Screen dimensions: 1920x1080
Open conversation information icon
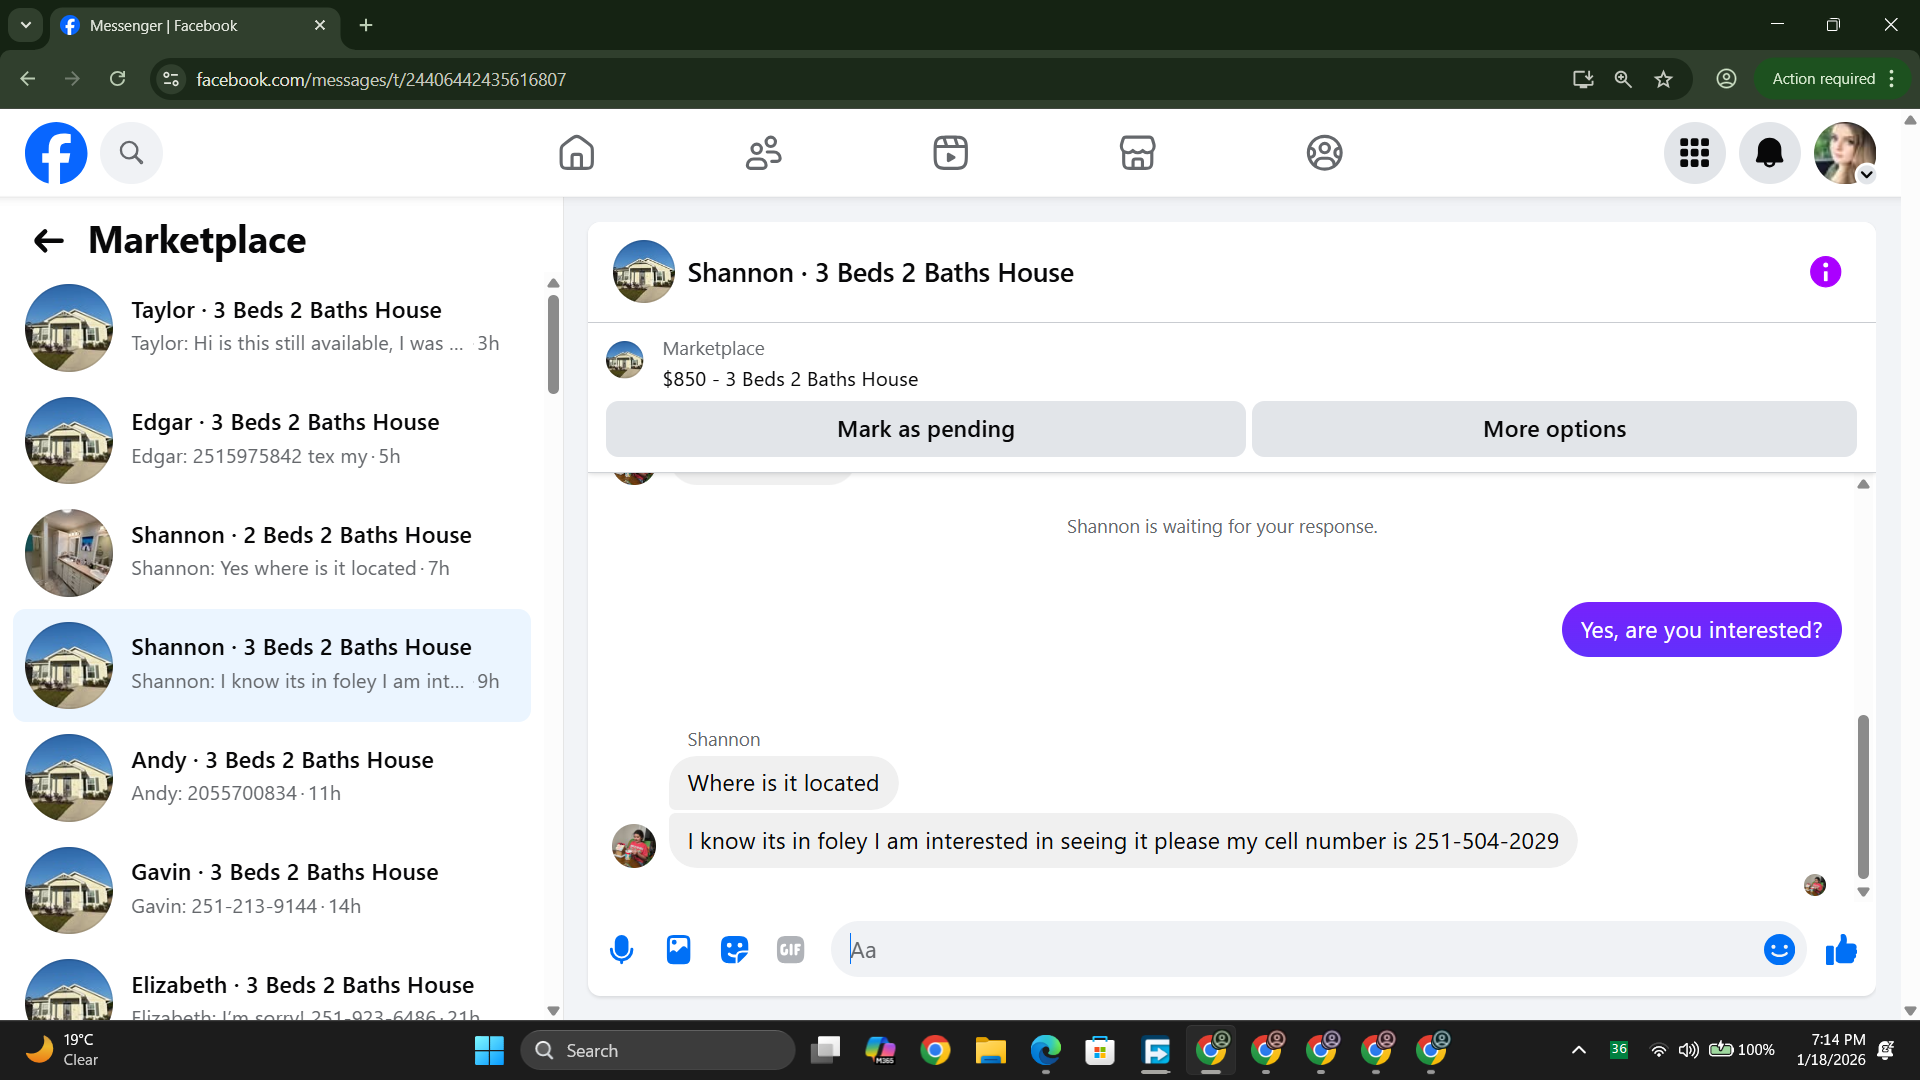pyautogui.click(x=1825, y=272)
